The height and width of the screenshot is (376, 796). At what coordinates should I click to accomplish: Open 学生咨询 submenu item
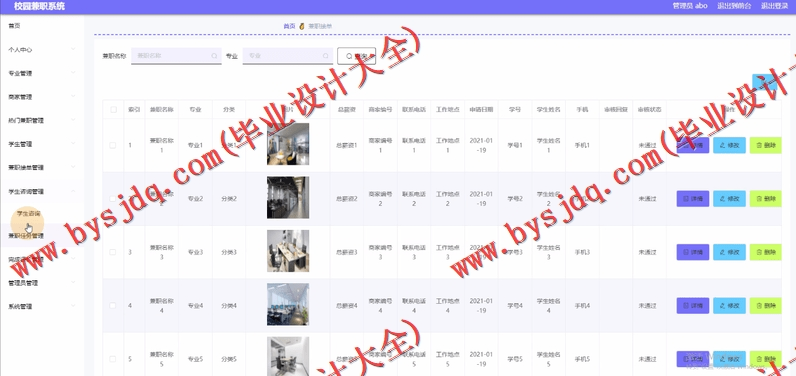pos(28,214)
